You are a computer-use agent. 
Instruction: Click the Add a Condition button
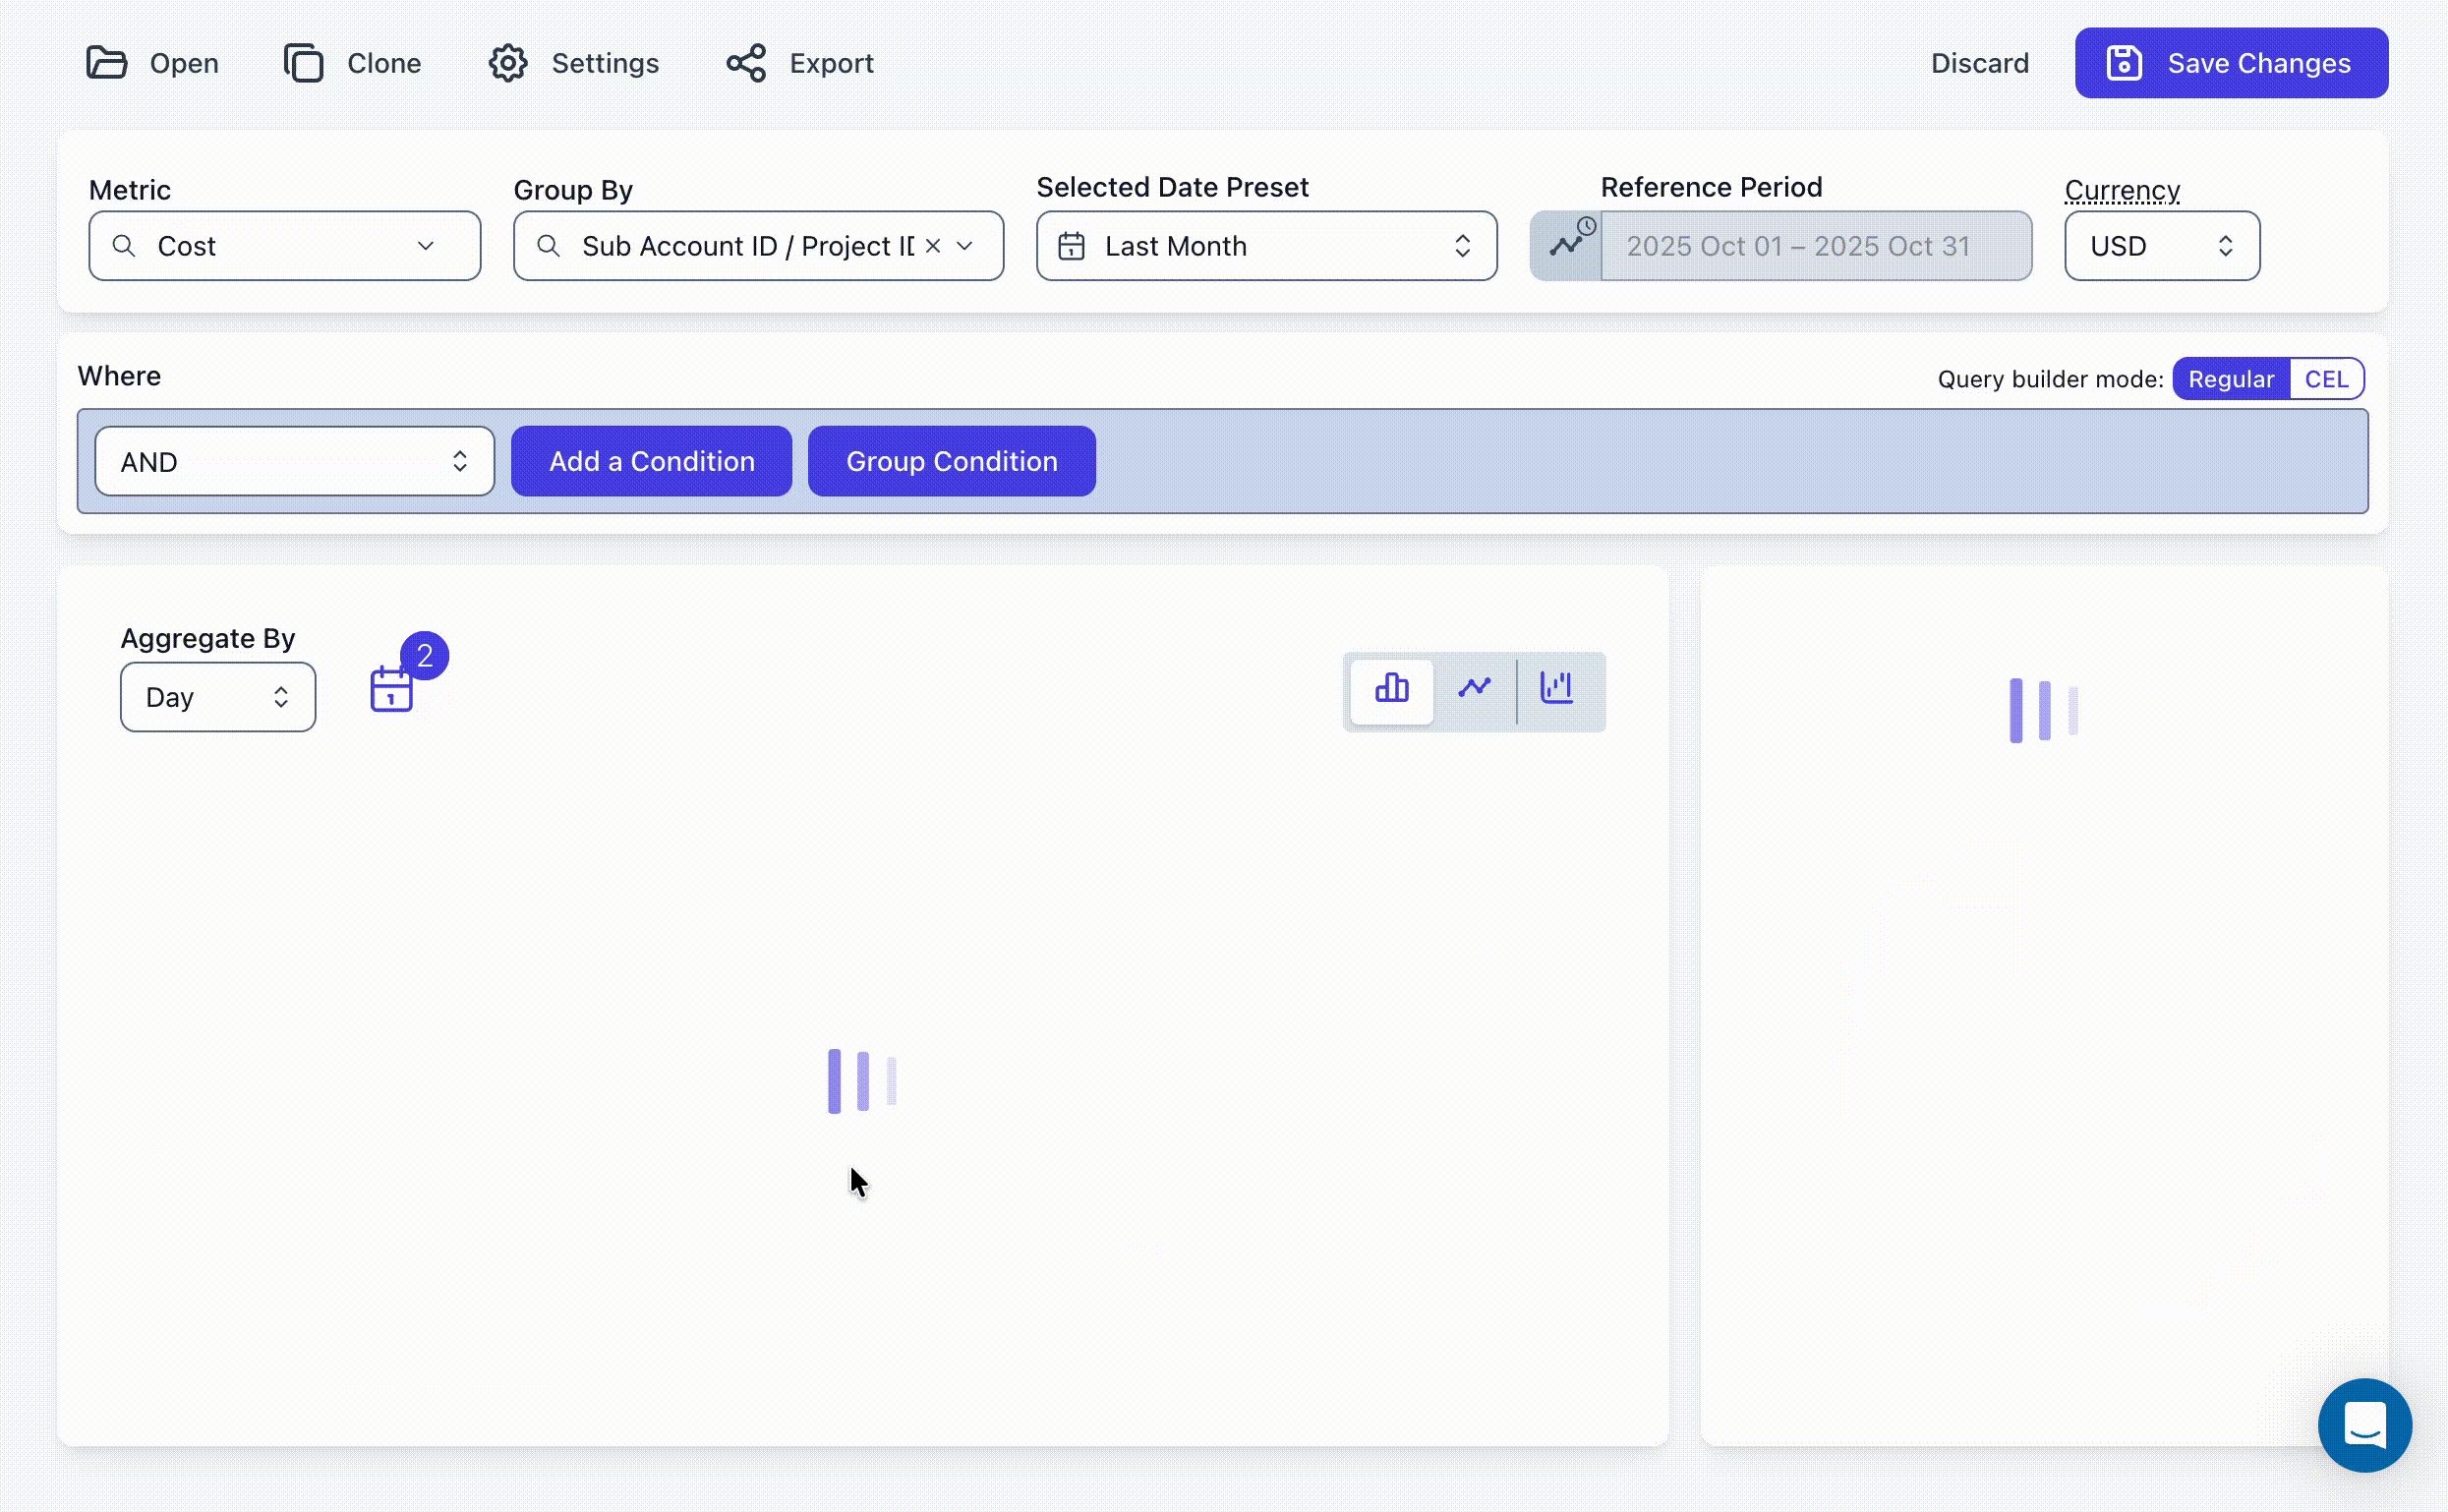[x=651, y=461]
